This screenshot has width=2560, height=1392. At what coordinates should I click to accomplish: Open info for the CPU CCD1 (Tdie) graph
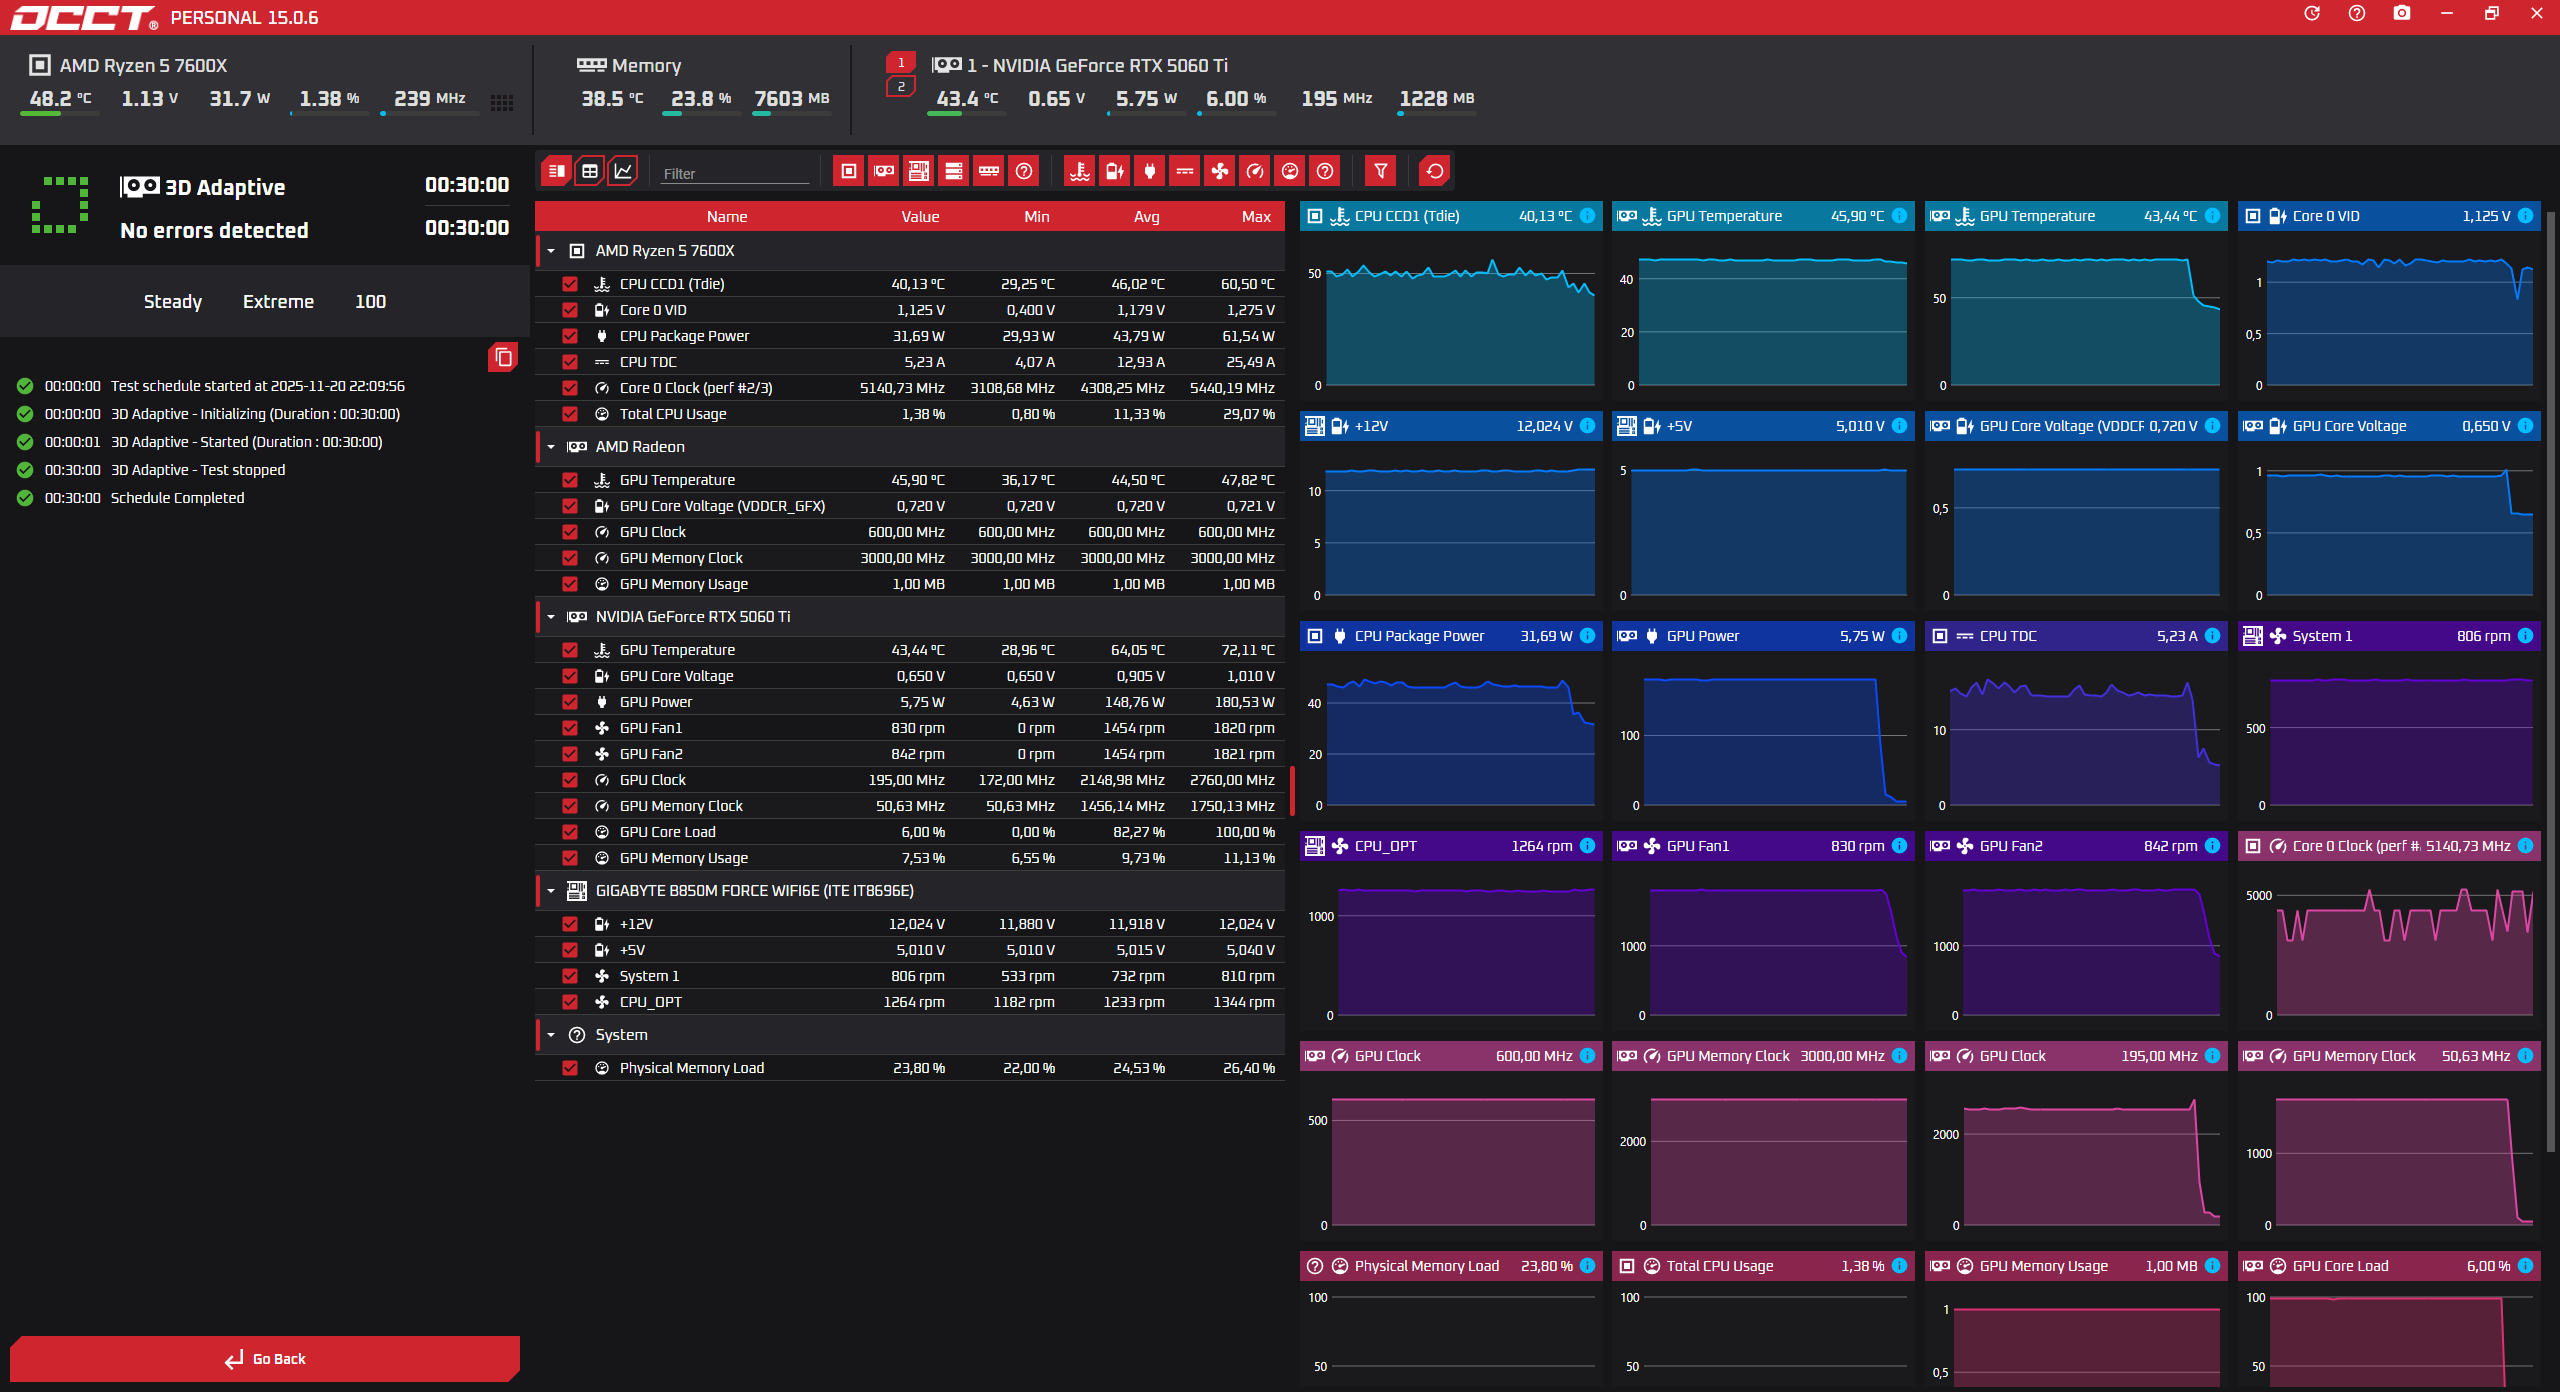tap(1587, 216)
